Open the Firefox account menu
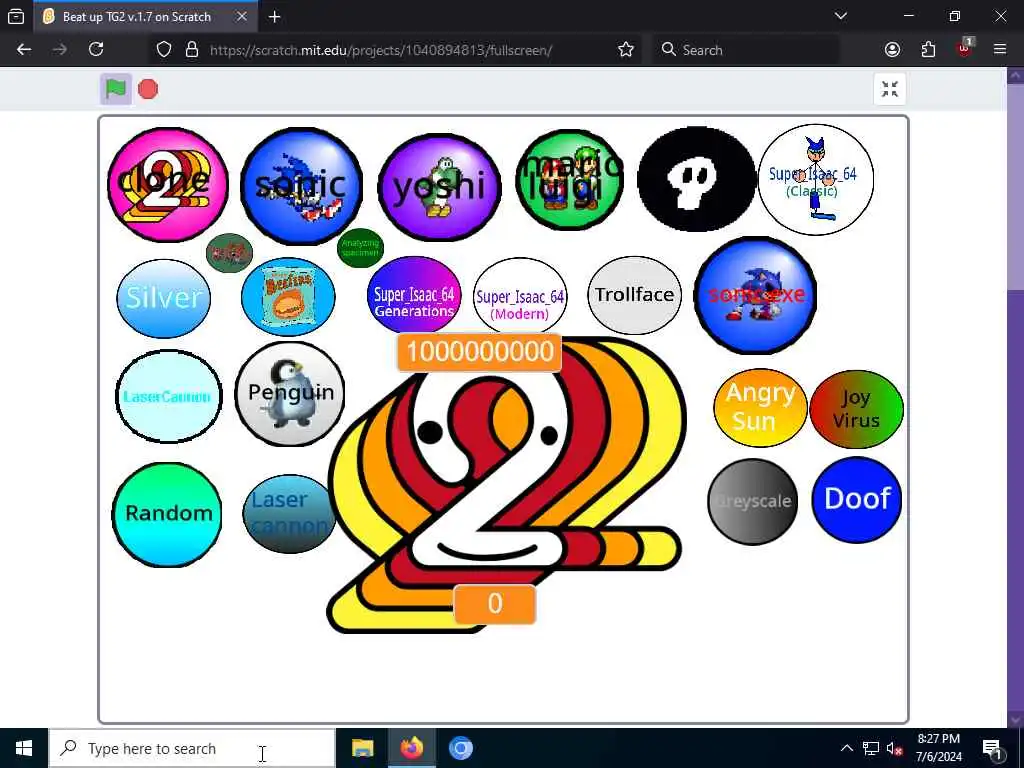1024x768 pixels. coord(892,50)
